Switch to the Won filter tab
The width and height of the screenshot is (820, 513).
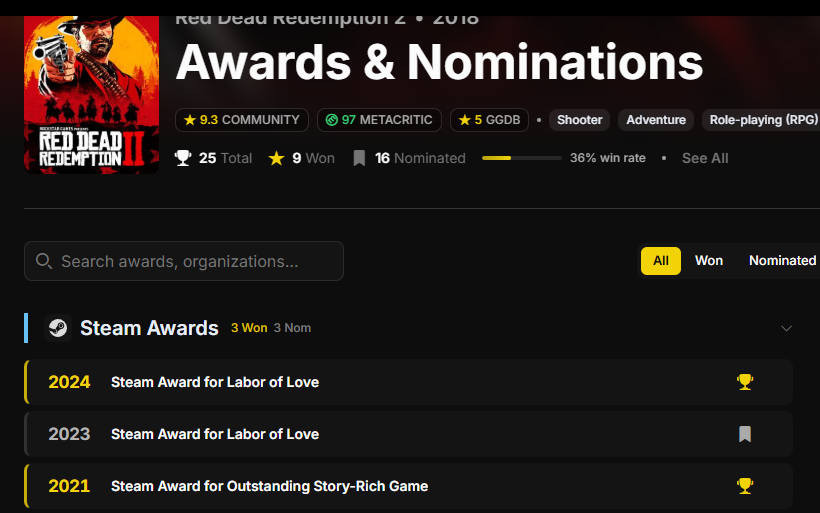(709, 260)
